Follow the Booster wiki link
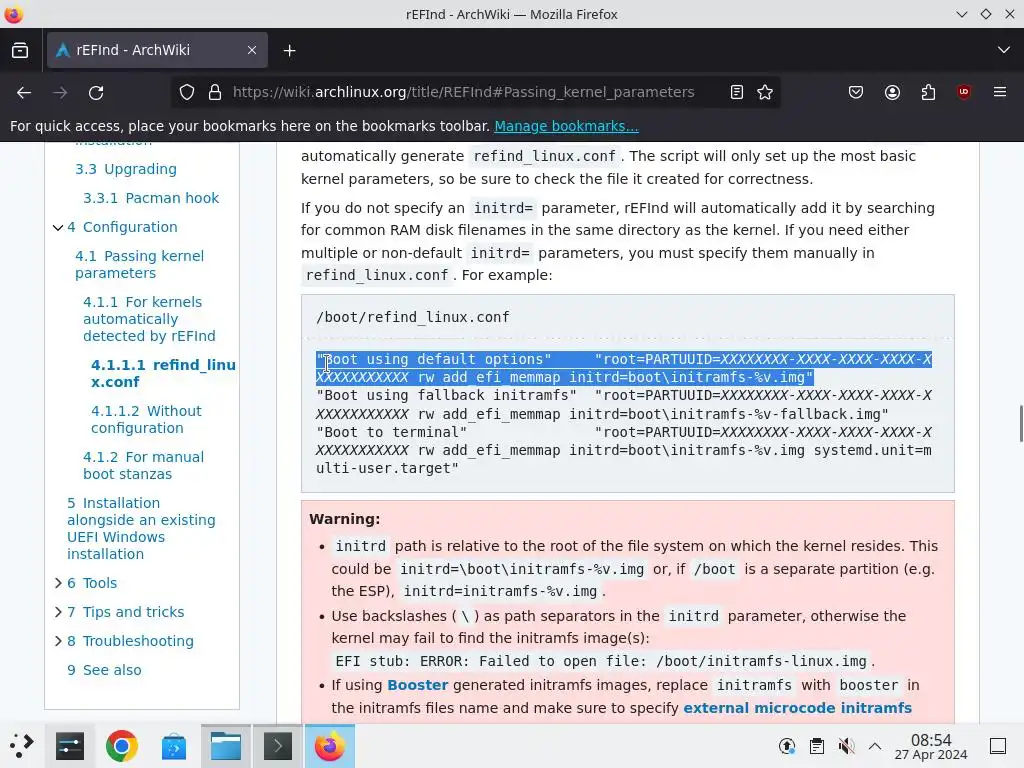This screenshot has height=768, width=1024. click(x=417, y=685)
